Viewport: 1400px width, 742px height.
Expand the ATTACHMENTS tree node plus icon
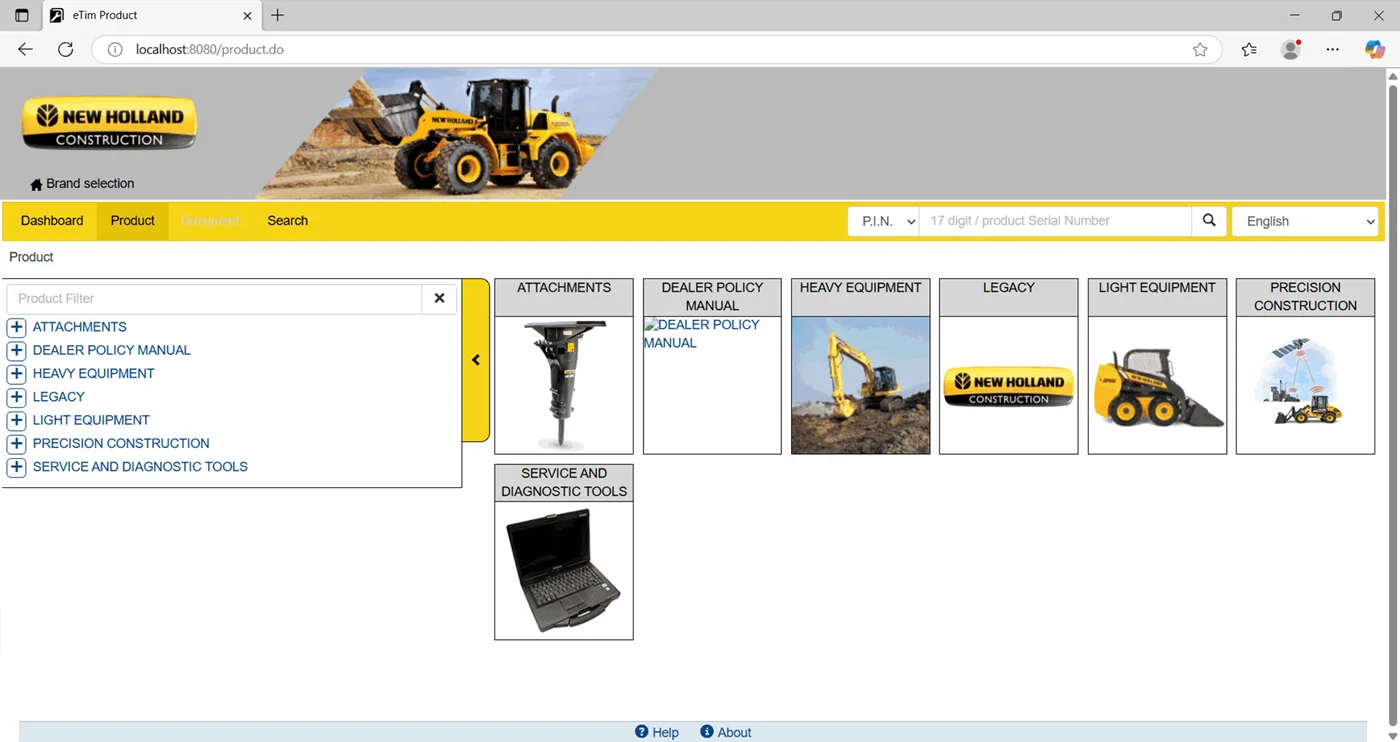pos(16,327)
